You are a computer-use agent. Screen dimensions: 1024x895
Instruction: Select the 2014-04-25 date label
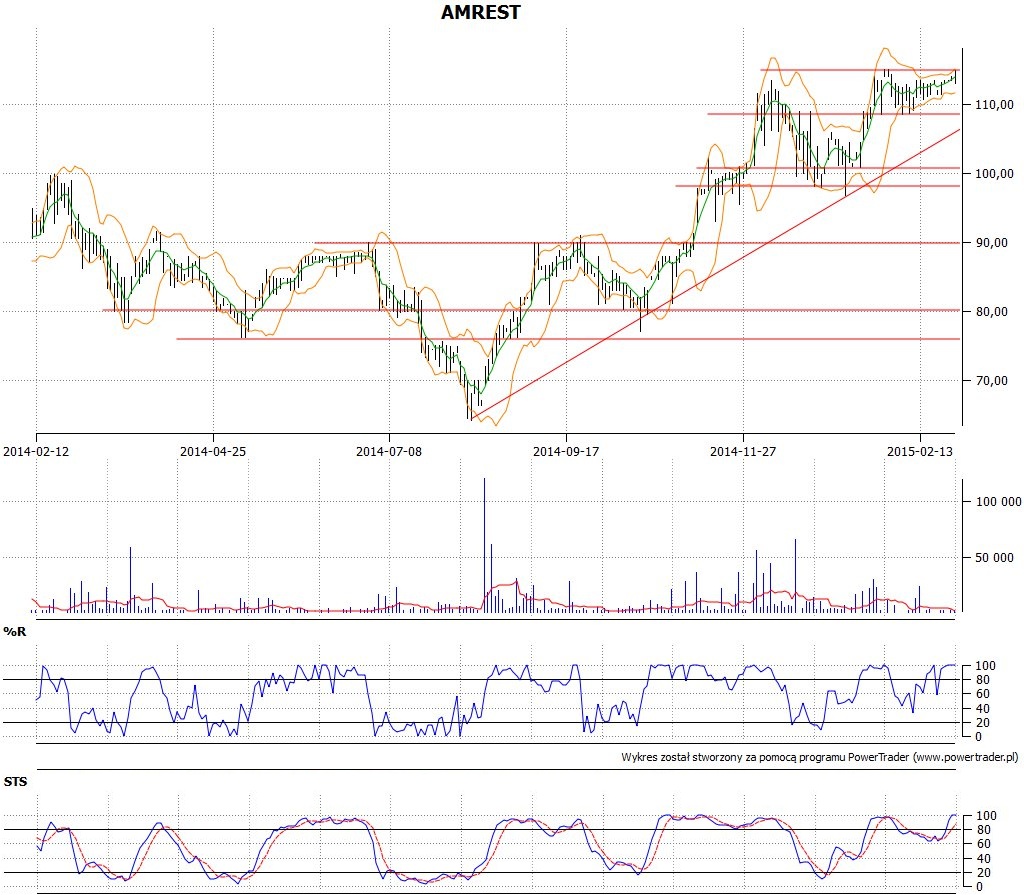[213, 451]
